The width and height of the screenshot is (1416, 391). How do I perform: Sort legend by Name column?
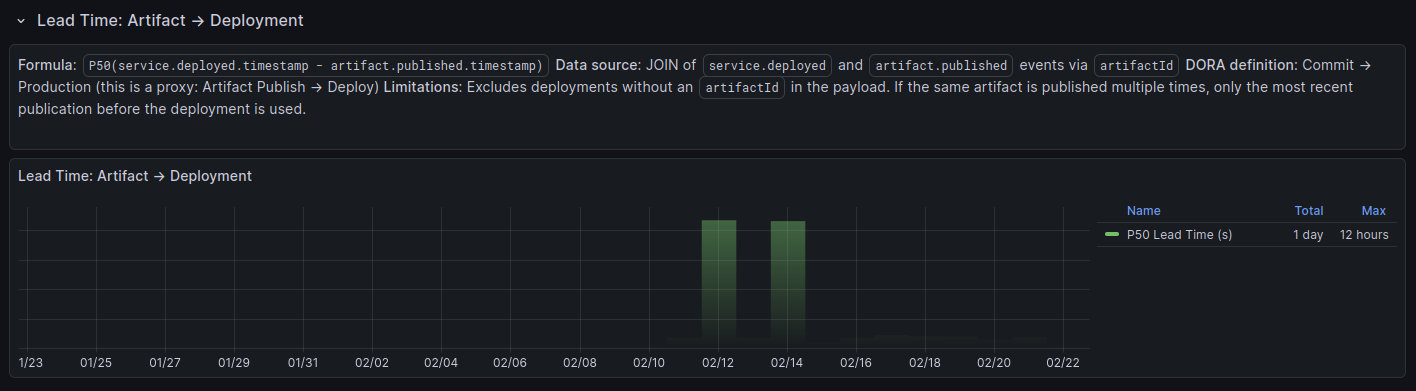(x=1143, y=211)
